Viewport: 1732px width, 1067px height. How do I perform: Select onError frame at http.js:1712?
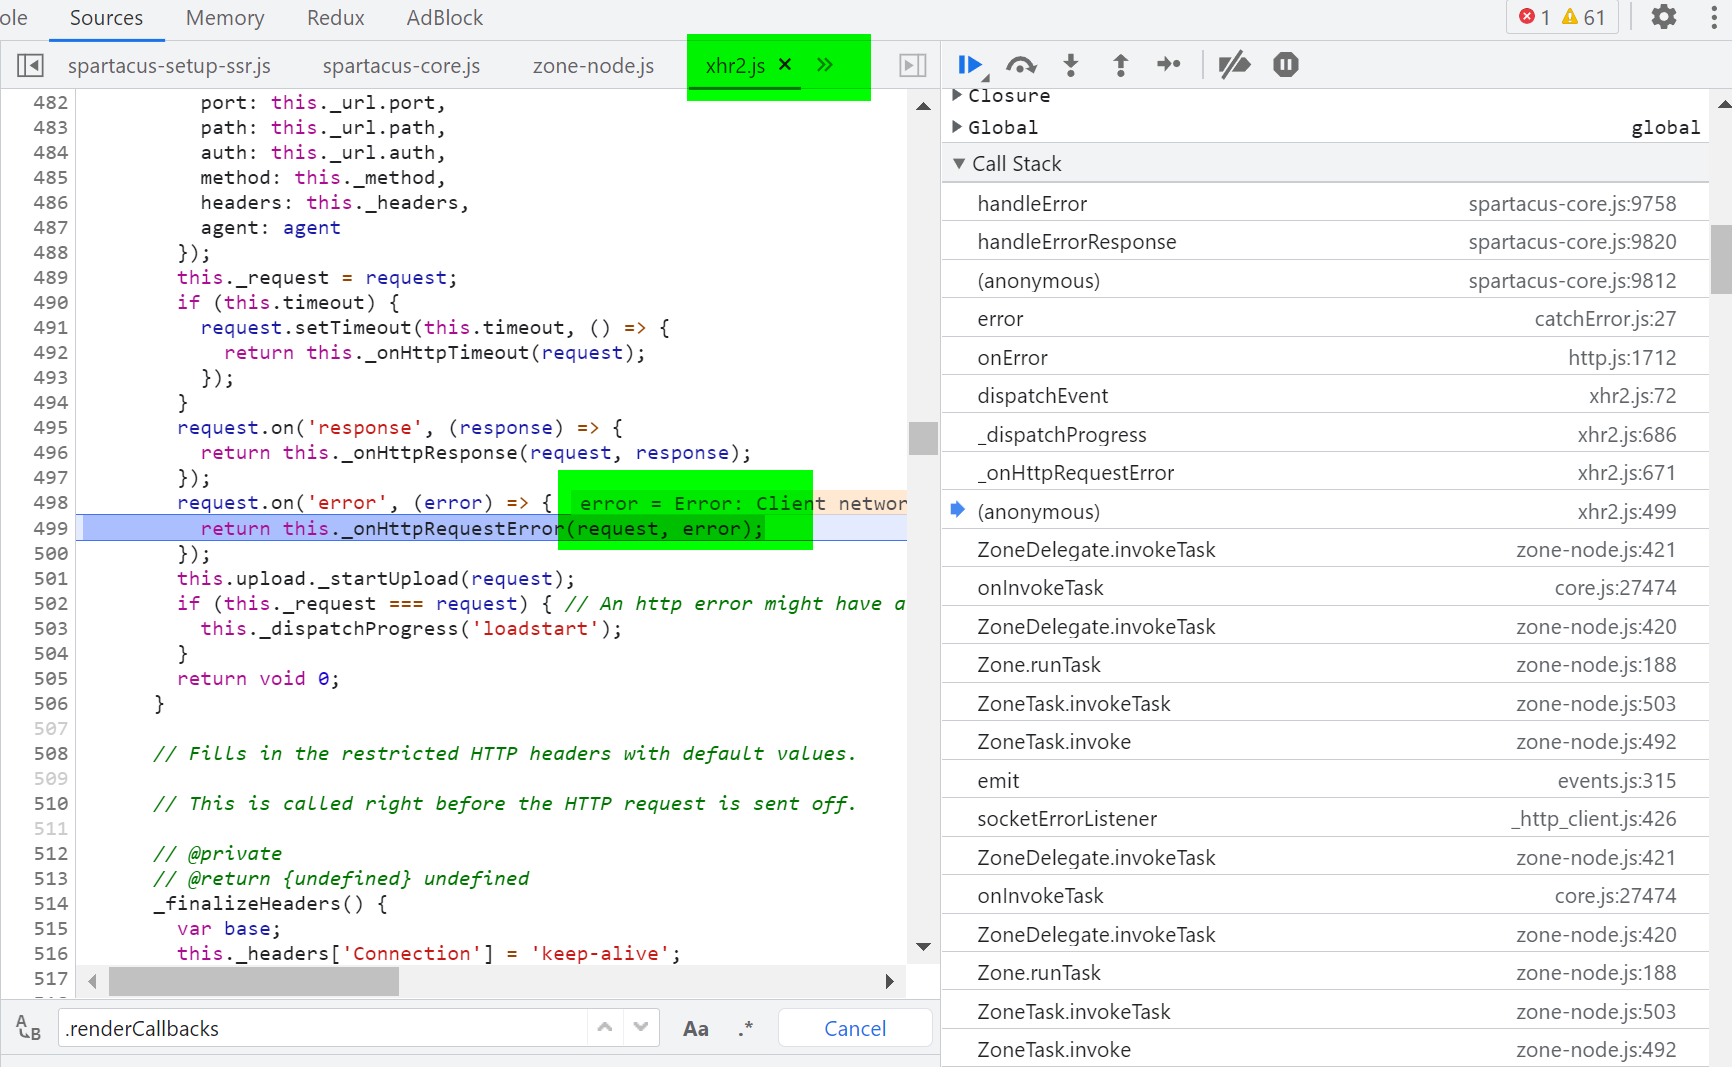pos(1325,358)
